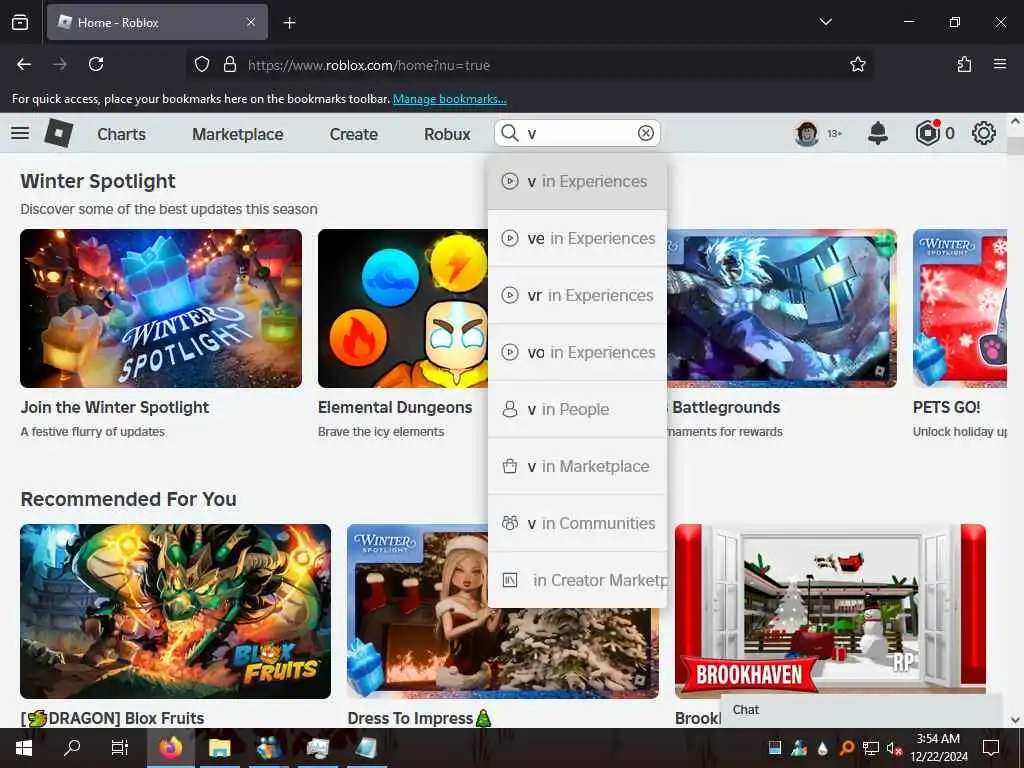1024x768 pixels.
Task: Open File Explorer from the taskbar
Action: 219,748
